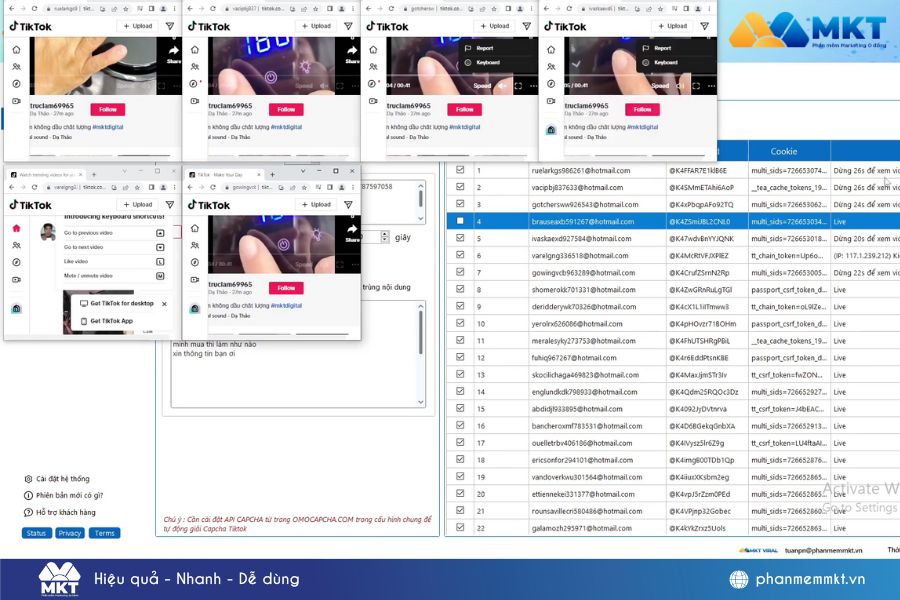Reload page in gotchersw browser window
900x600 pixels.
click(x=391, y=9)
